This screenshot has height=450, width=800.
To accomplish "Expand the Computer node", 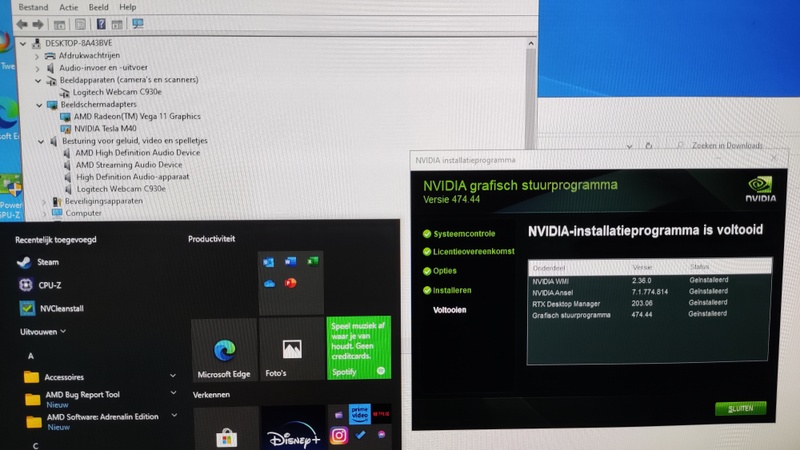I will click(x=44, y=214).
